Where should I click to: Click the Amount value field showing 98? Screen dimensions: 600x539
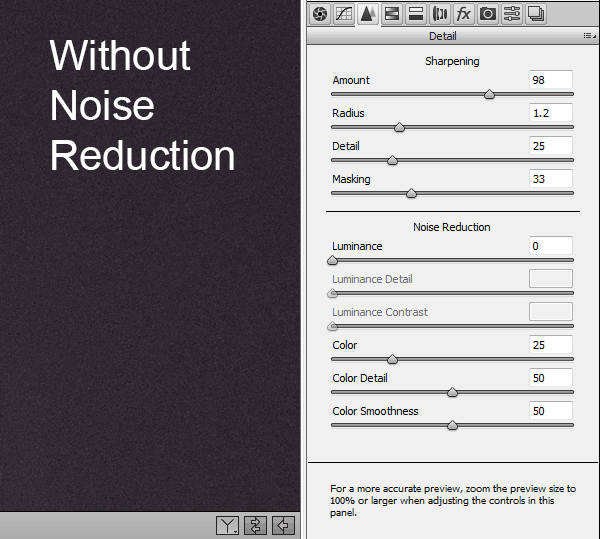point(551,80)
